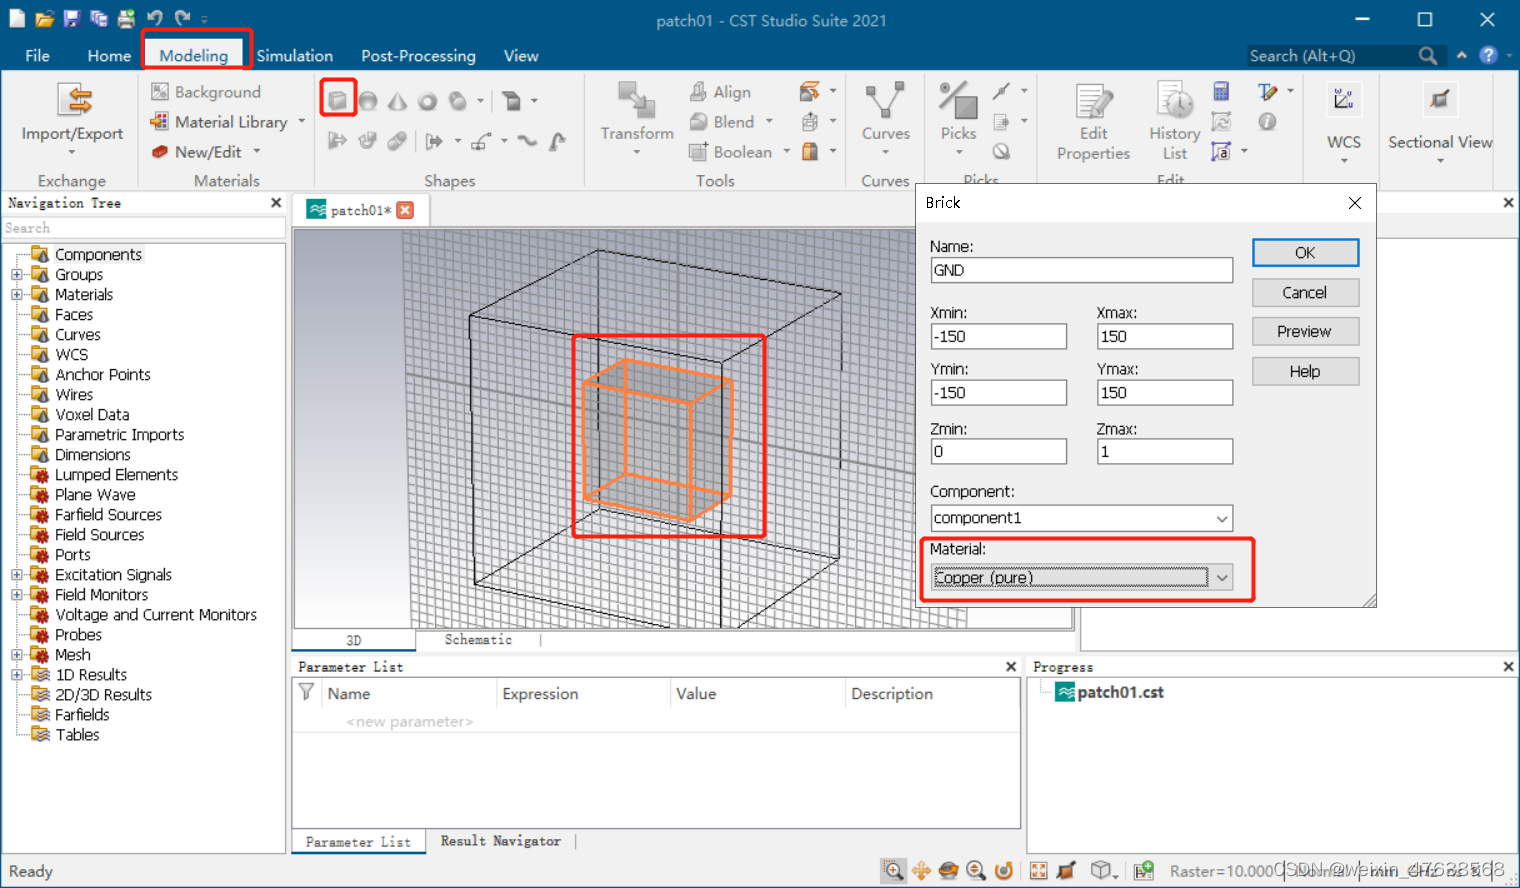Viewport: 1520px width, 888px height.
Task: Expand the Mesh tree node
Action: coord(16,655)
